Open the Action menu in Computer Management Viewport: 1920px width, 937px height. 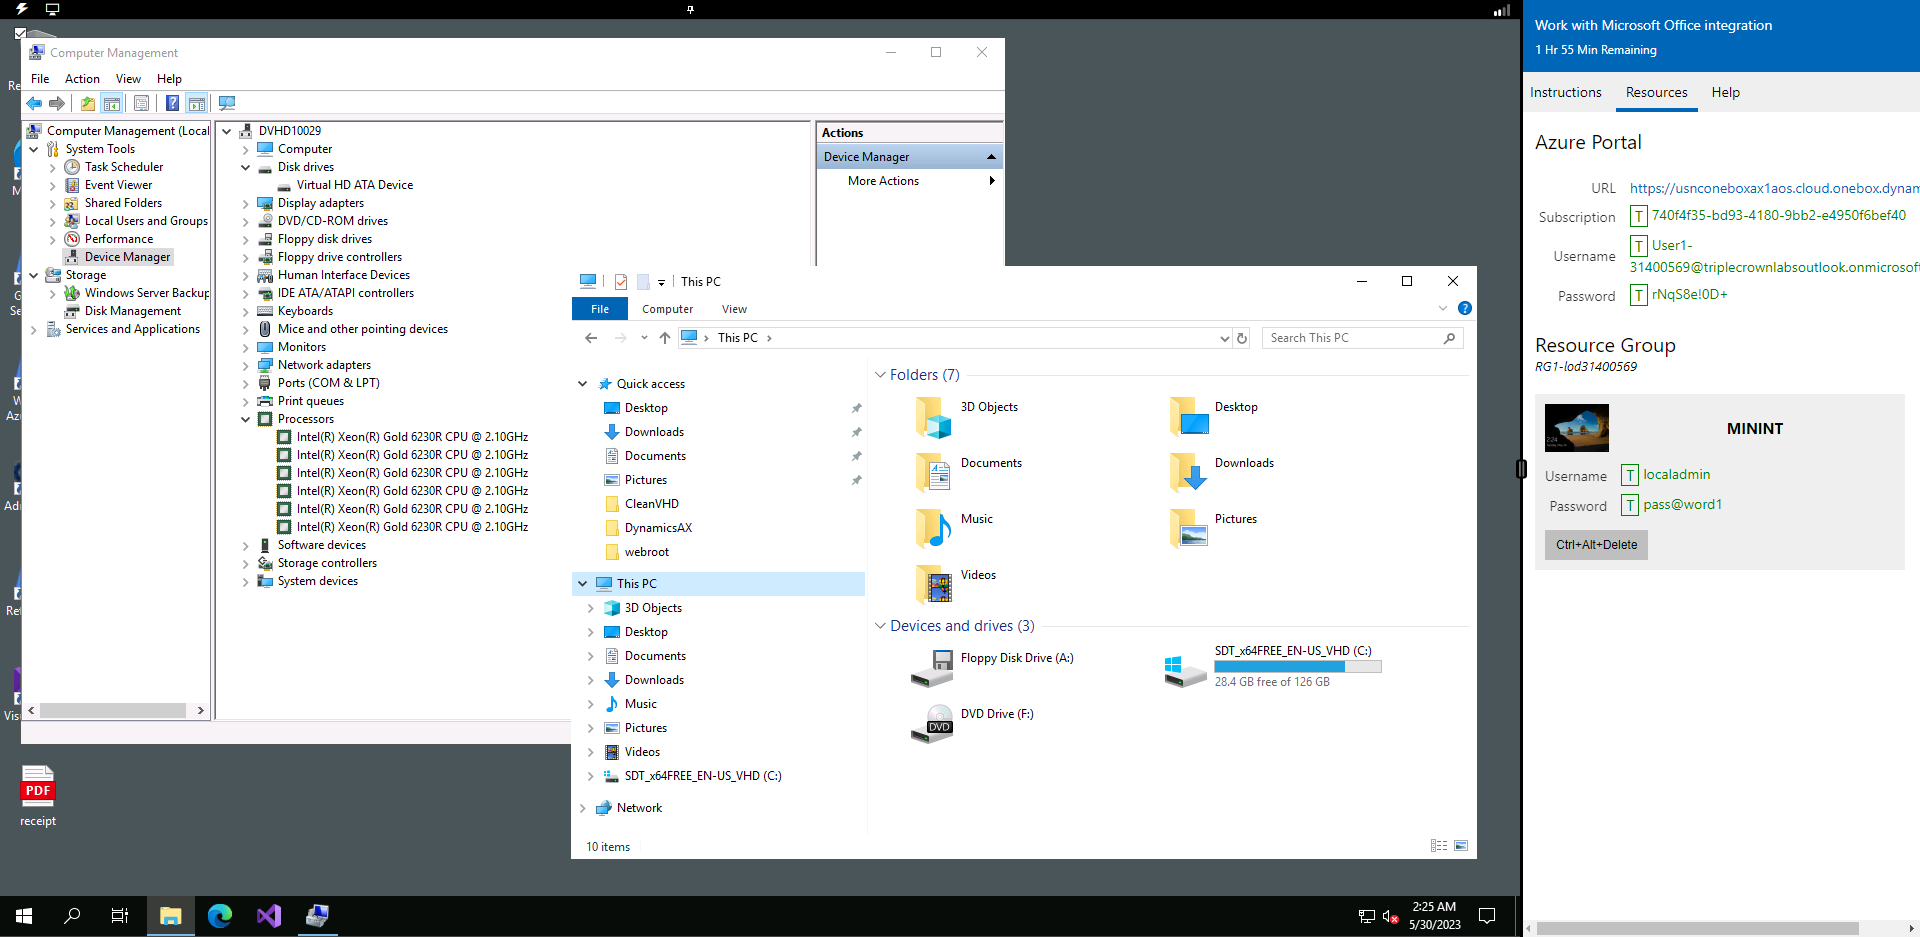(x=82, y=79)
